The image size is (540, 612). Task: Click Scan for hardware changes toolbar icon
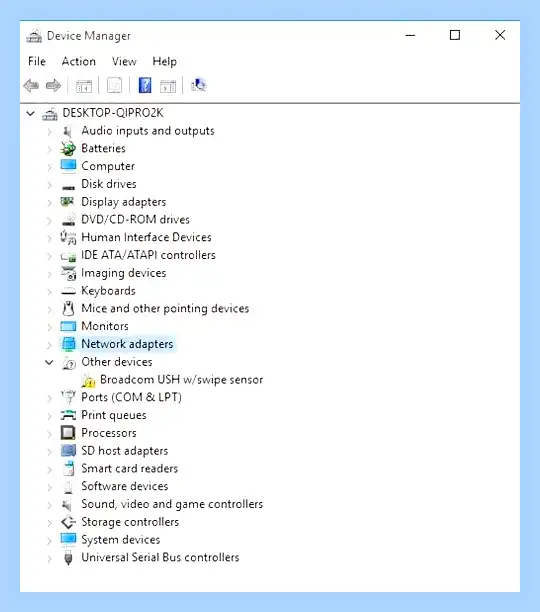199,85
